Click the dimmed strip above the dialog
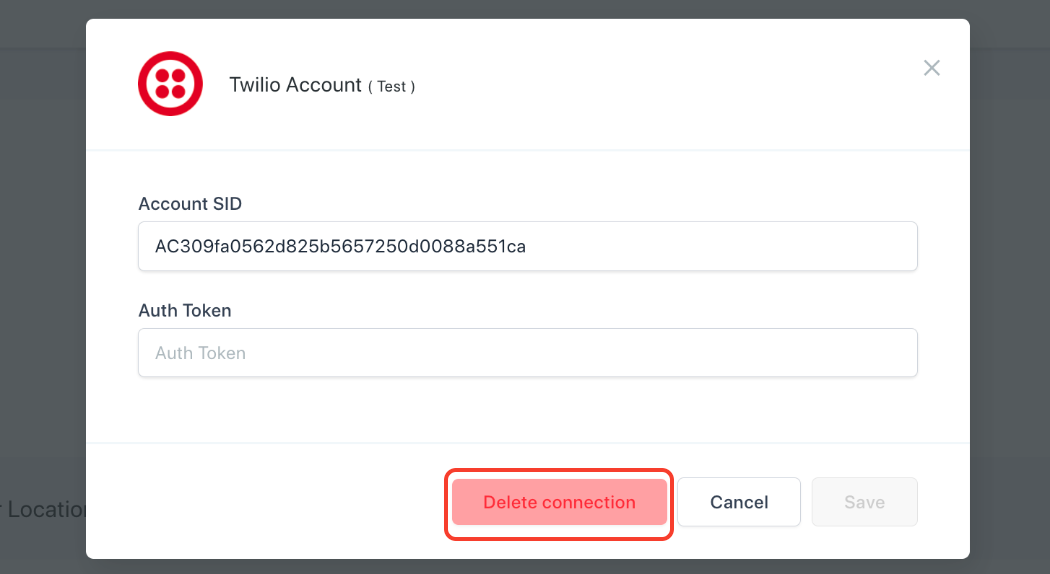Image resolution: width=1050 pixels, height=574 pixels. coord(525,8)
